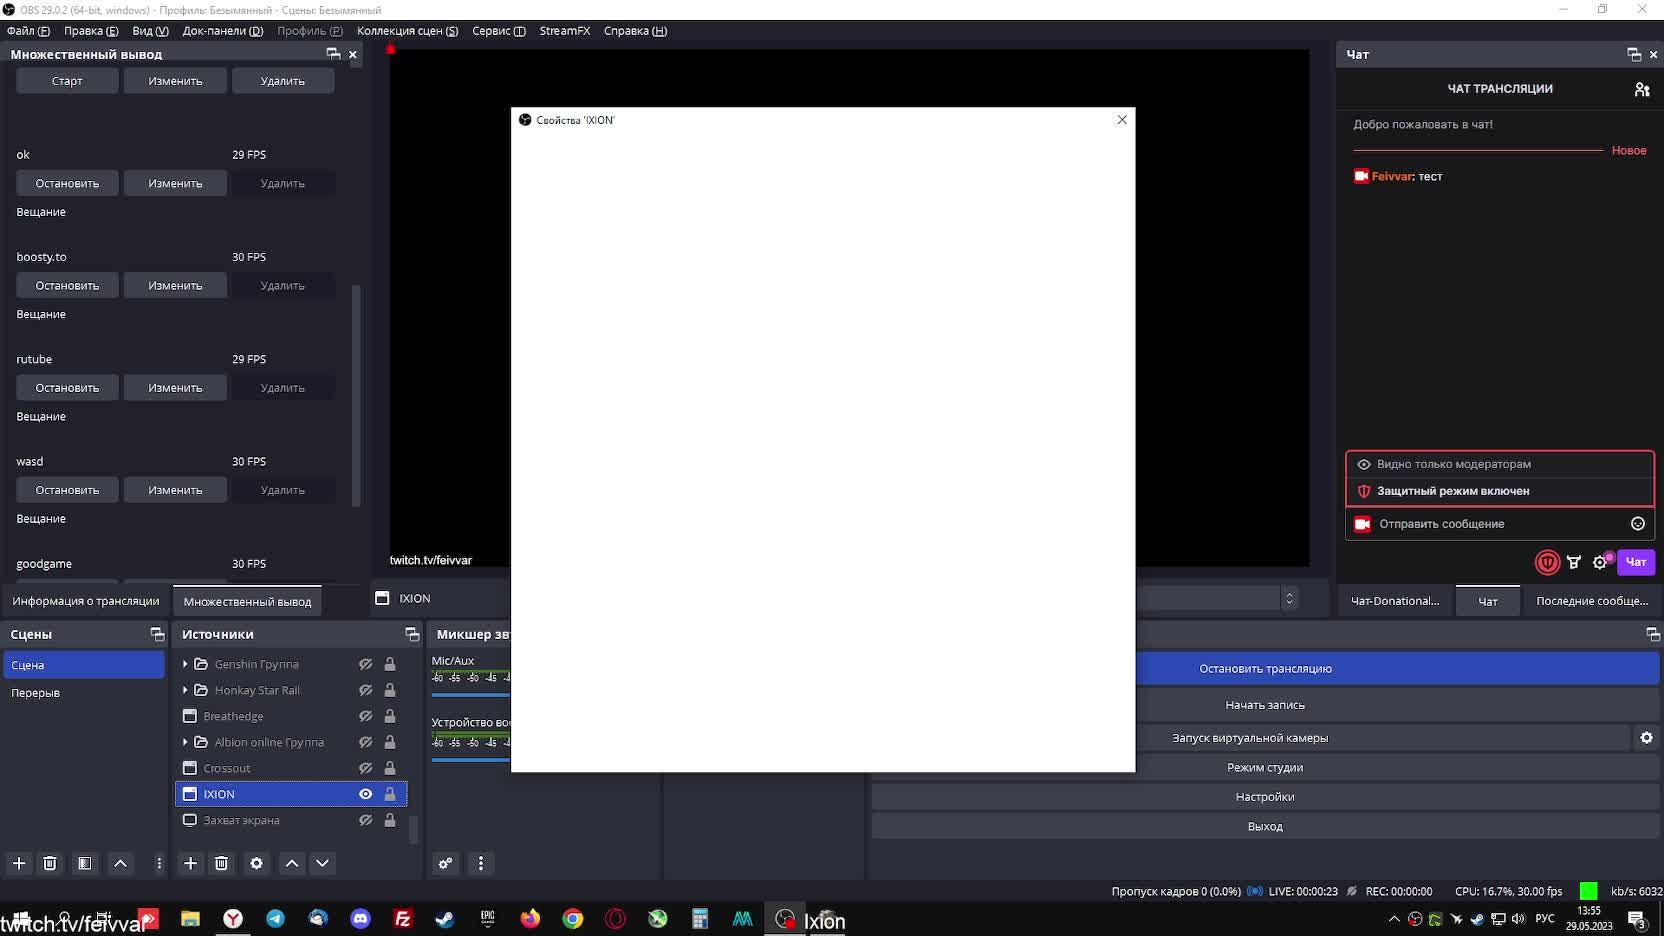Switch to the Чат-Donational tab
The width and height of the screenshot is (1664, 936).
click(1395, 601)
